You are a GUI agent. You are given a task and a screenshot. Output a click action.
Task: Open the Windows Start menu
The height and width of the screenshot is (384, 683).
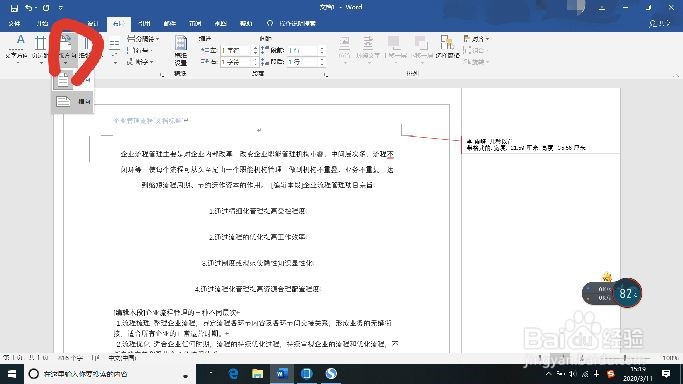tap(12, 374)
